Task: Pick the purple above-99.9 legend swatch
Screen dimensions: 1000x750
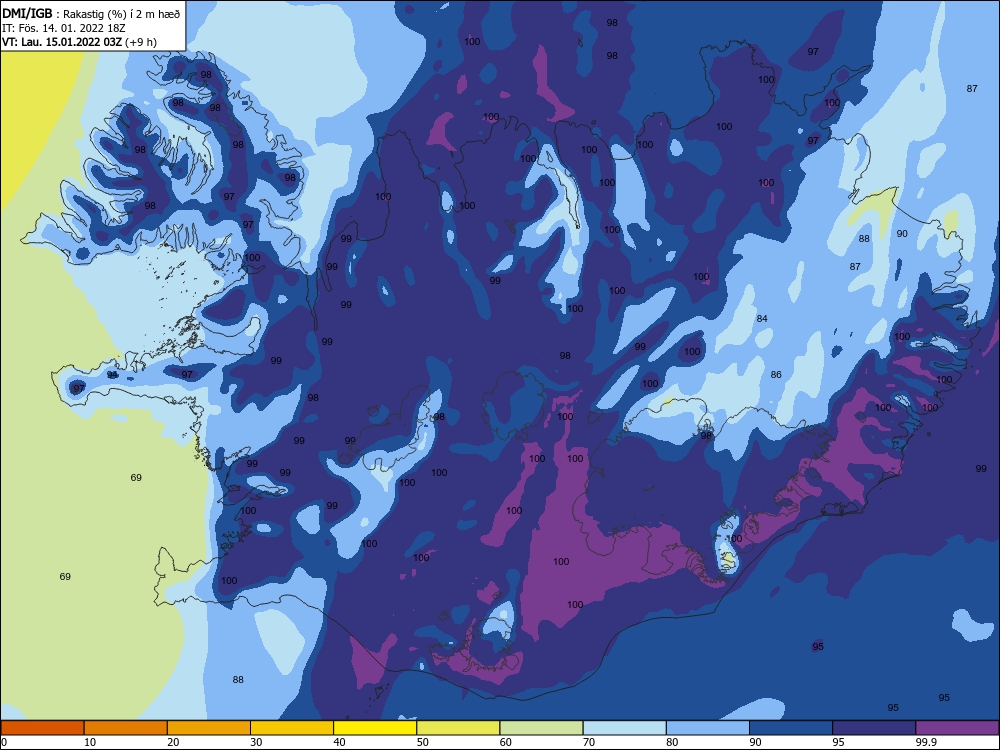Action: point(957,728)
